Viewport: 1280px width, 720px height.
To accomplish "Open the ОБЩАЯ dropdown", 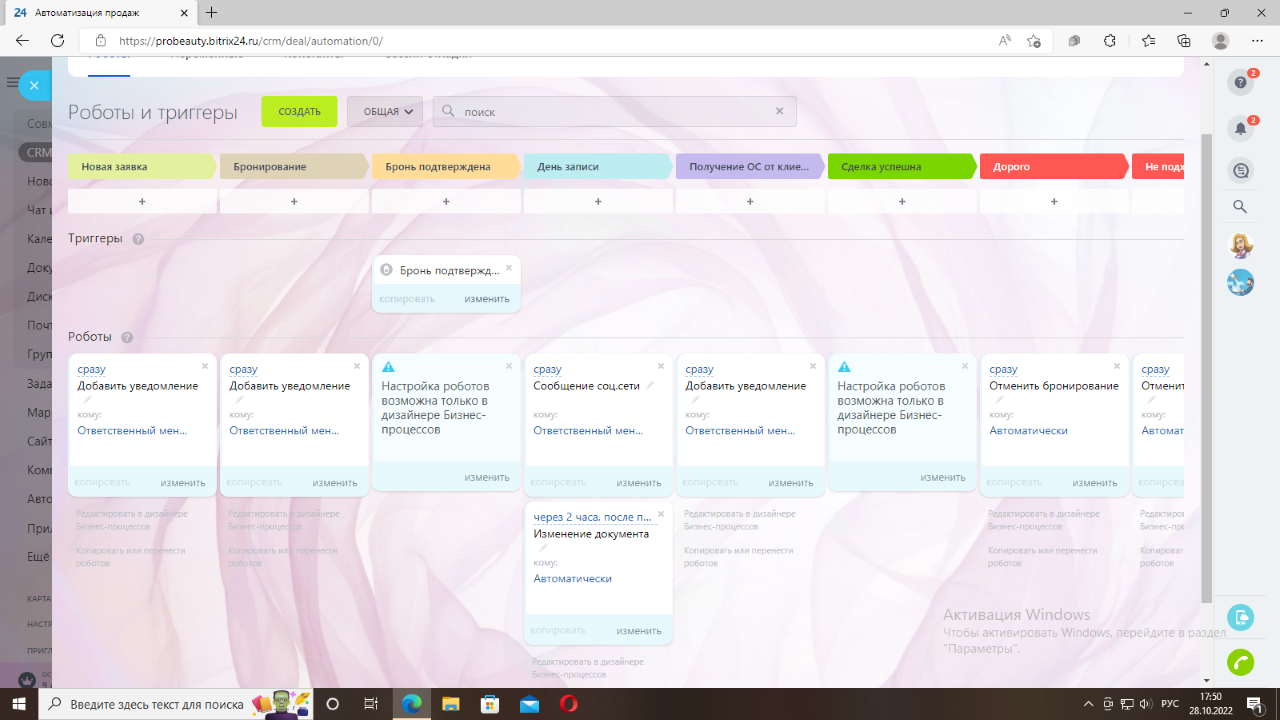I will pyautogui.click(x=385, y=112).
